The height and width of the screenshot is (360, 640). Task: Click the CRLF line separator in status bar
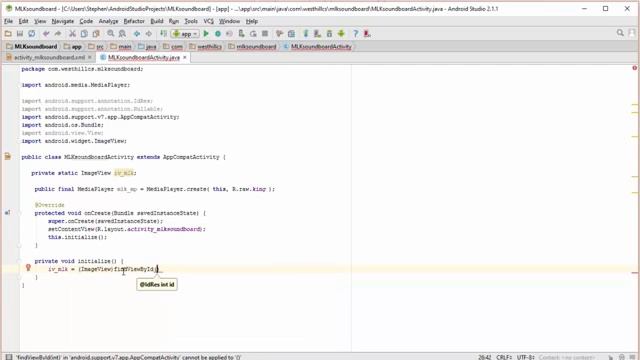(504, 357)
